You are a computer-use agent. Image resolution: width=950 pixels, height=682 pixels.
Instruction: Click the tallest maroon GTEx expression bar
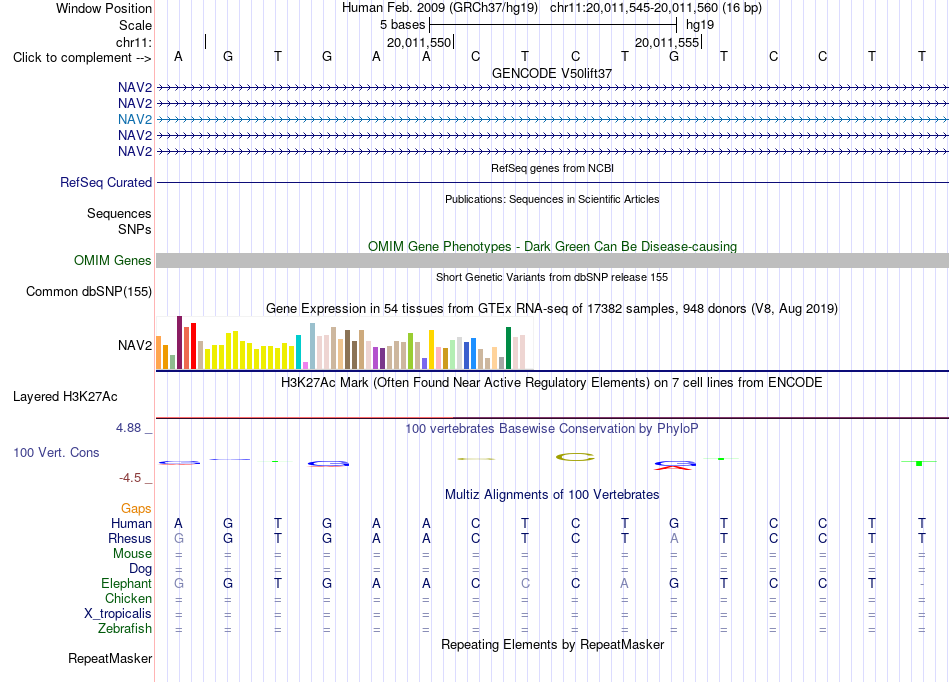179,342
